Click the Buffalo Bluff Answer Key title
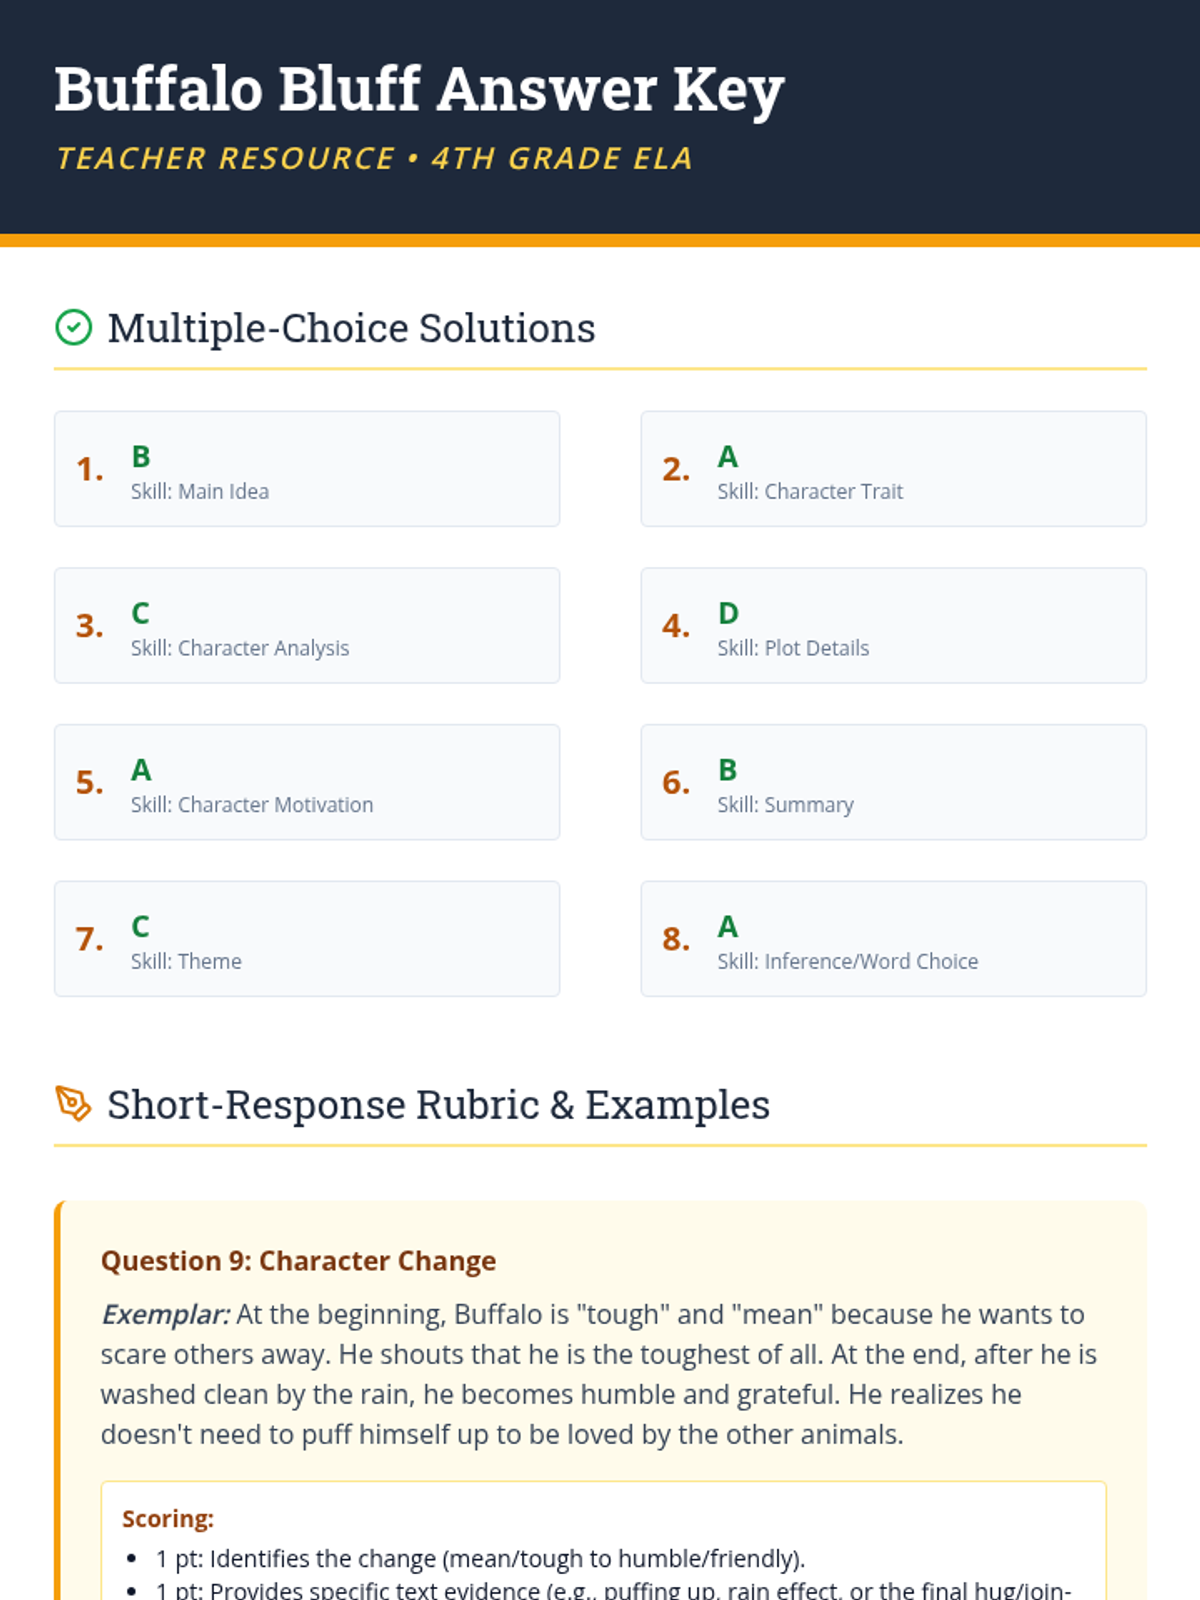This screenshot has height=1600, width=1200. click(x=419, y=90)
